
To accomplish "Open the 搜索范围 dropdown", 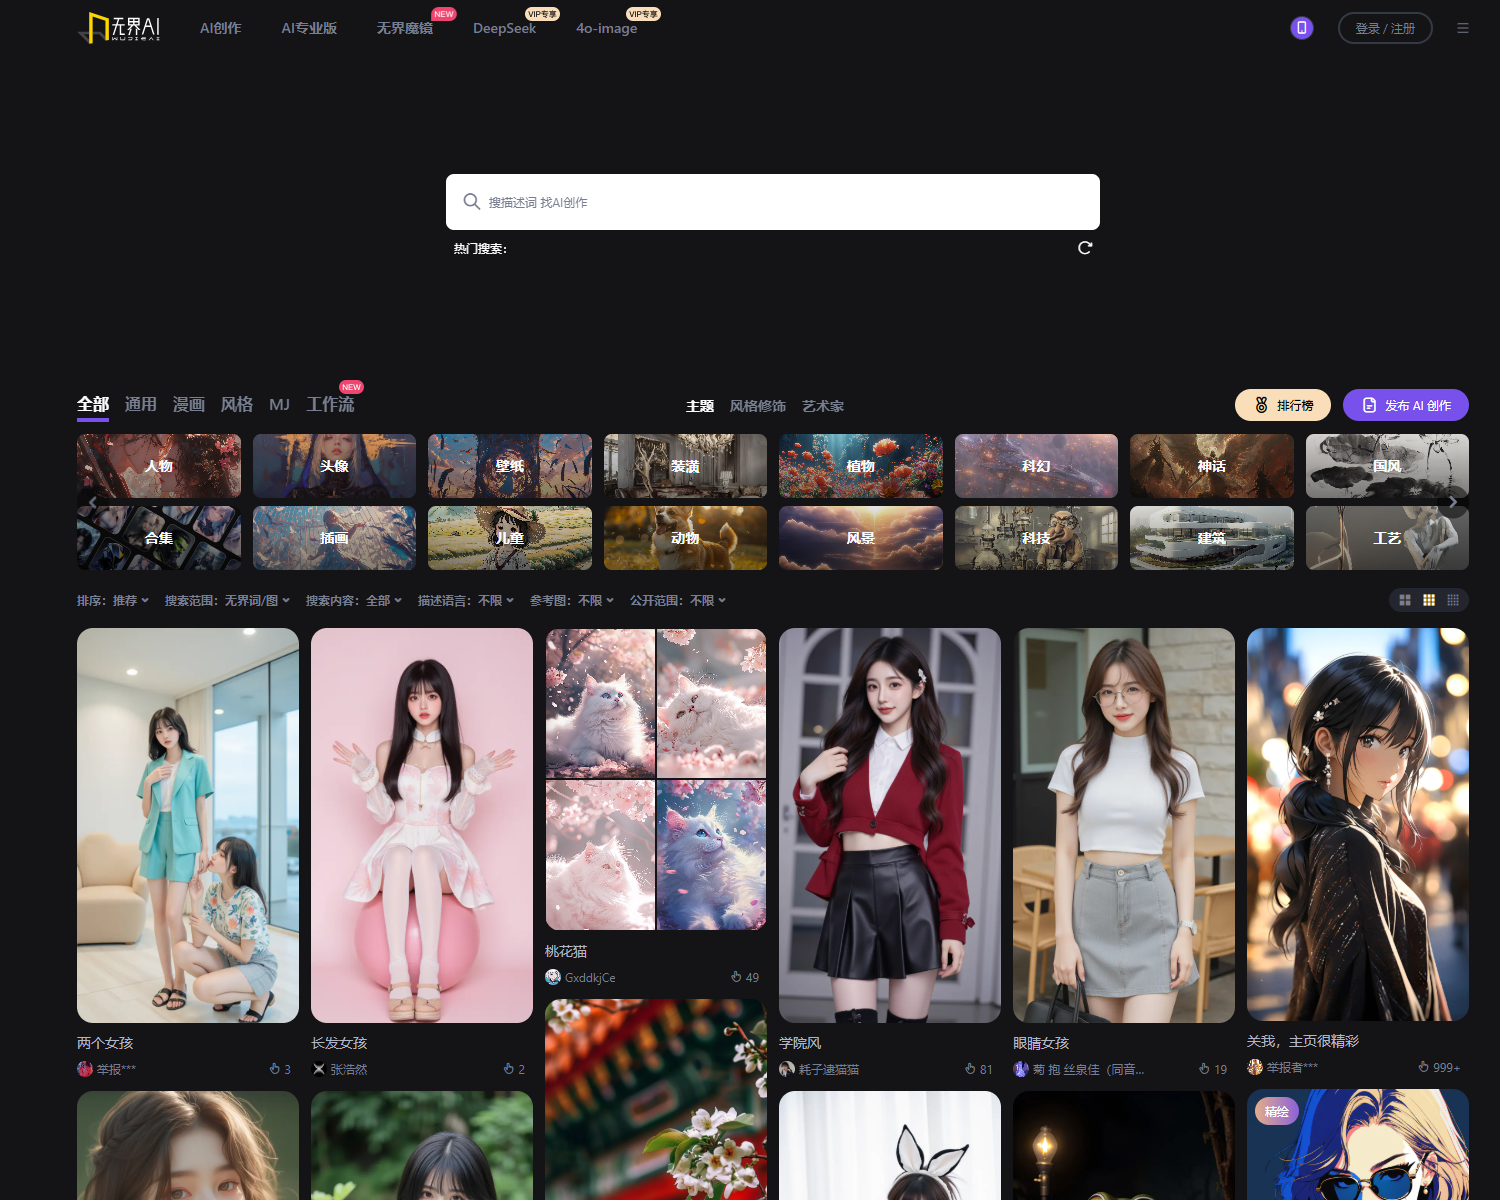I will pos(227,601).
